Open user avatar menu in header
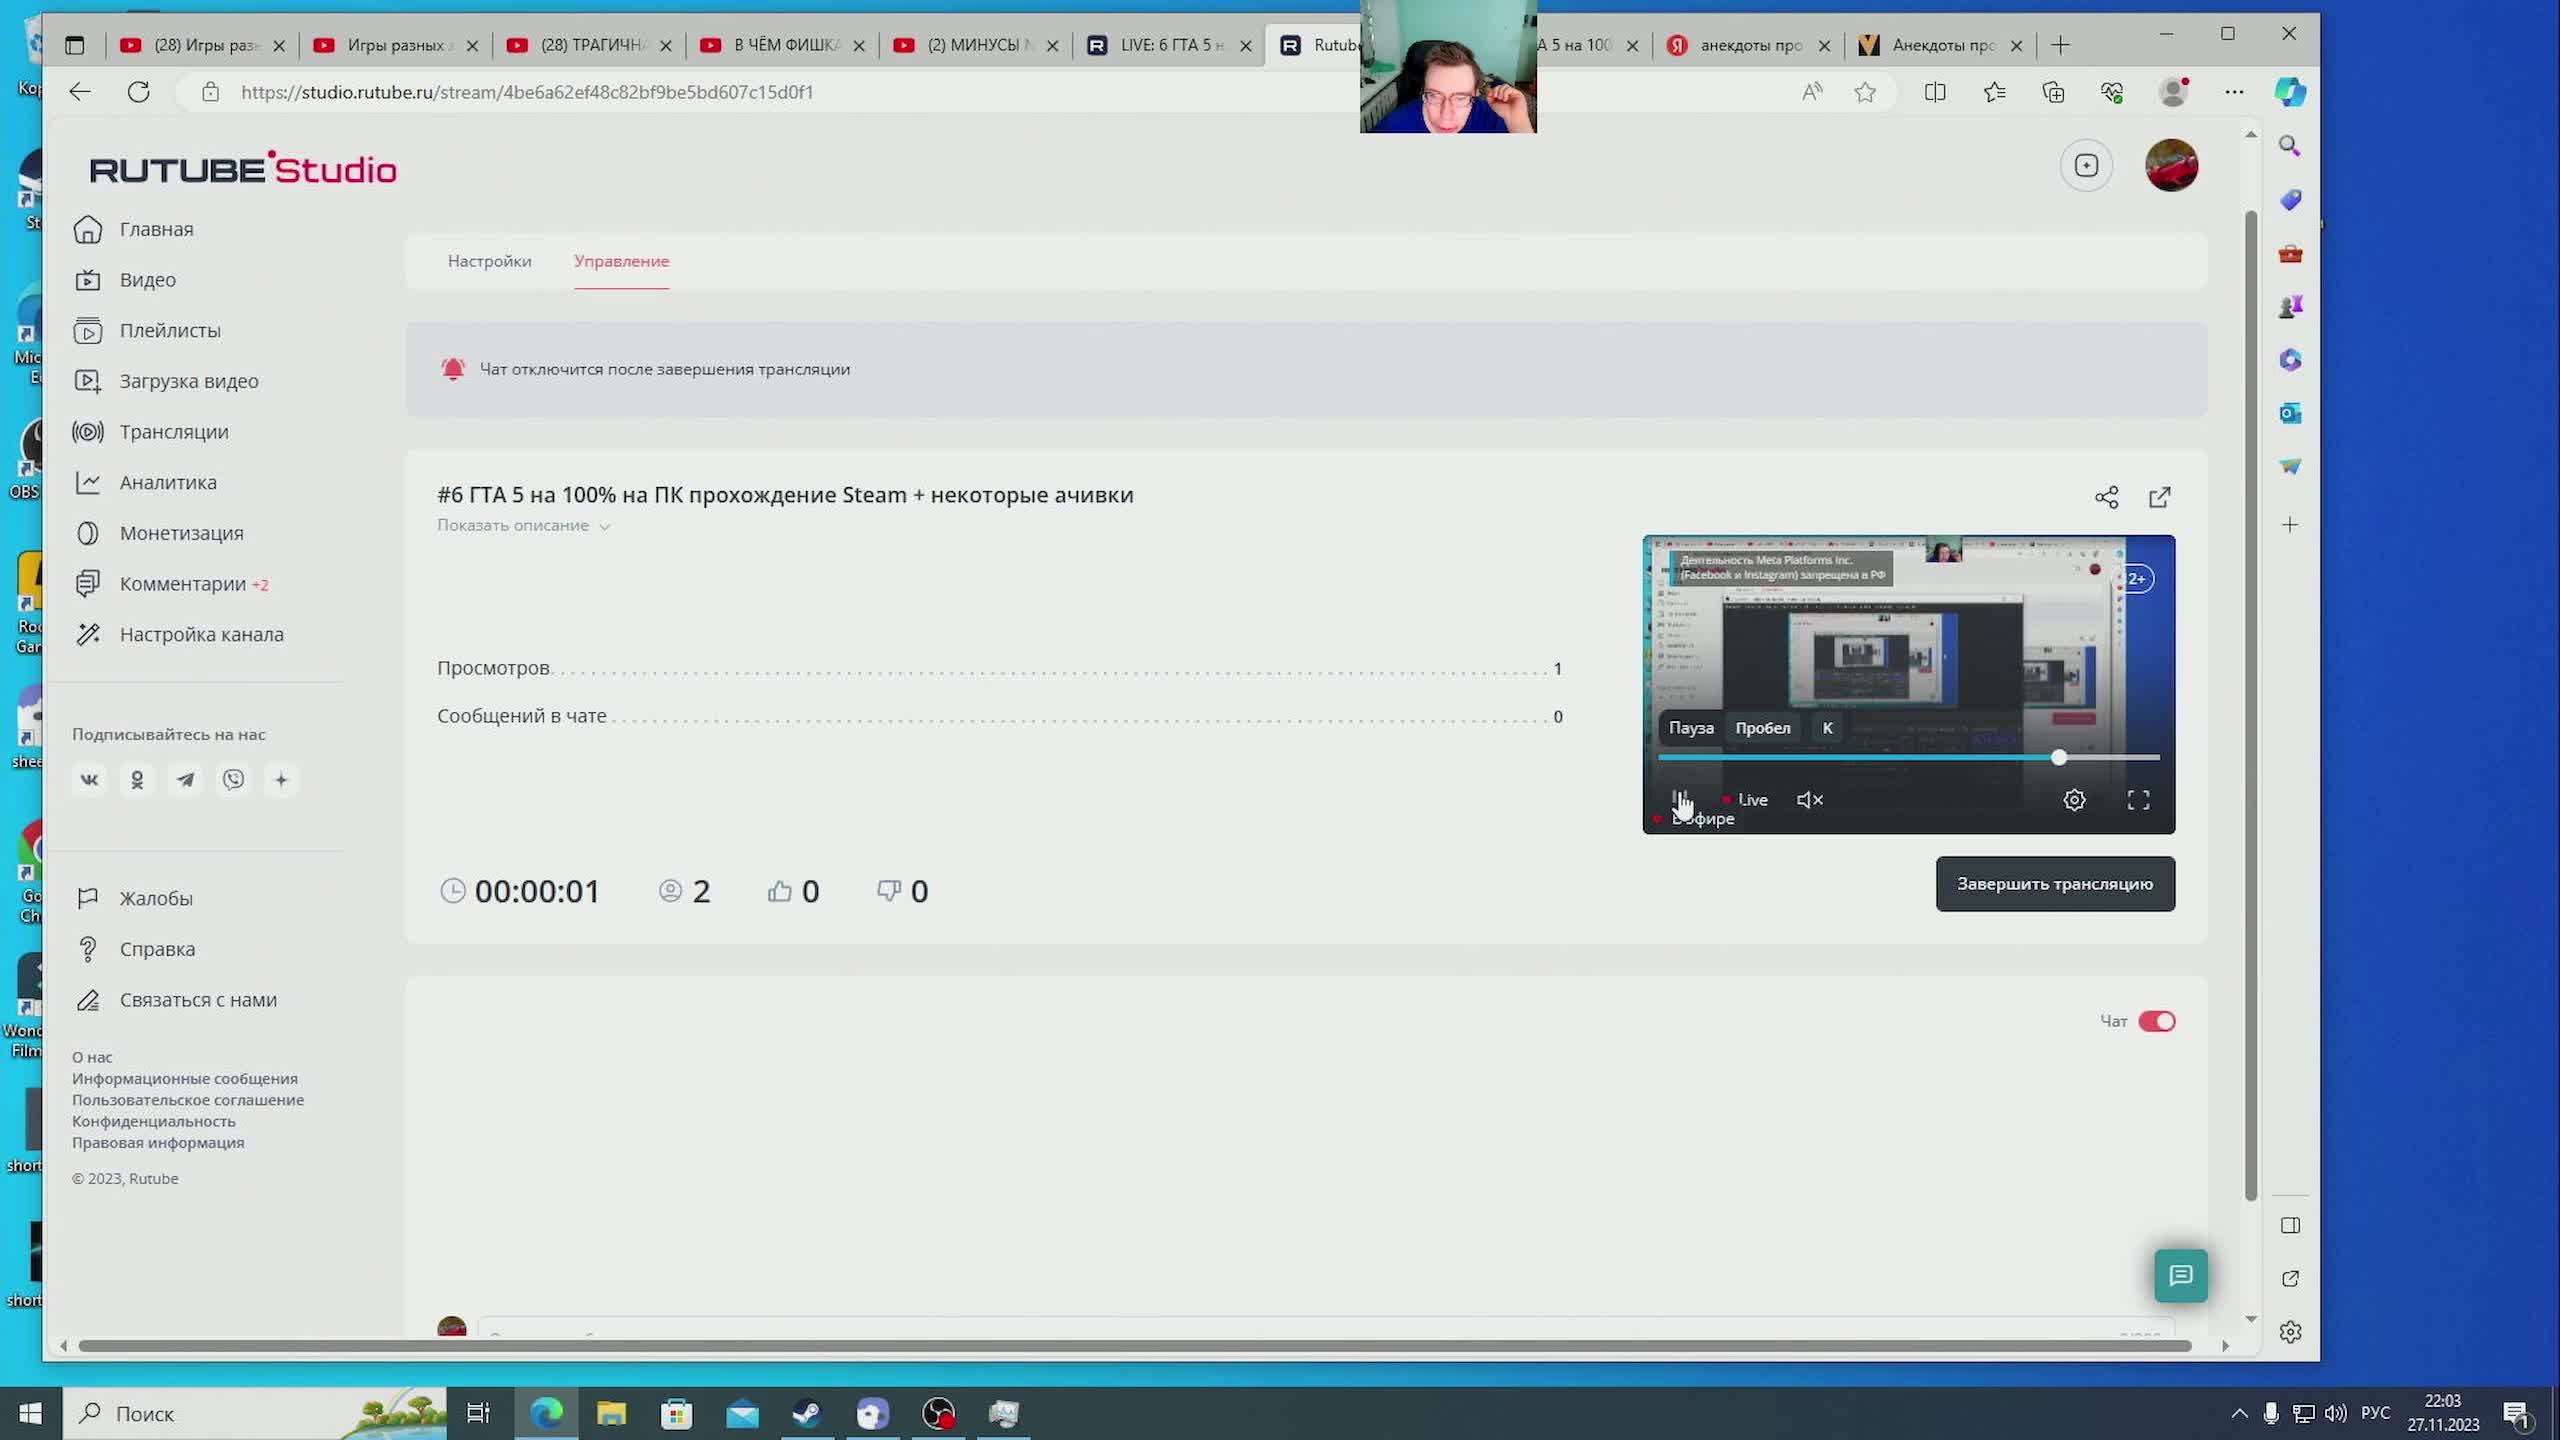This screenshot has width=2560, height=1440. tap(2171, 166)
